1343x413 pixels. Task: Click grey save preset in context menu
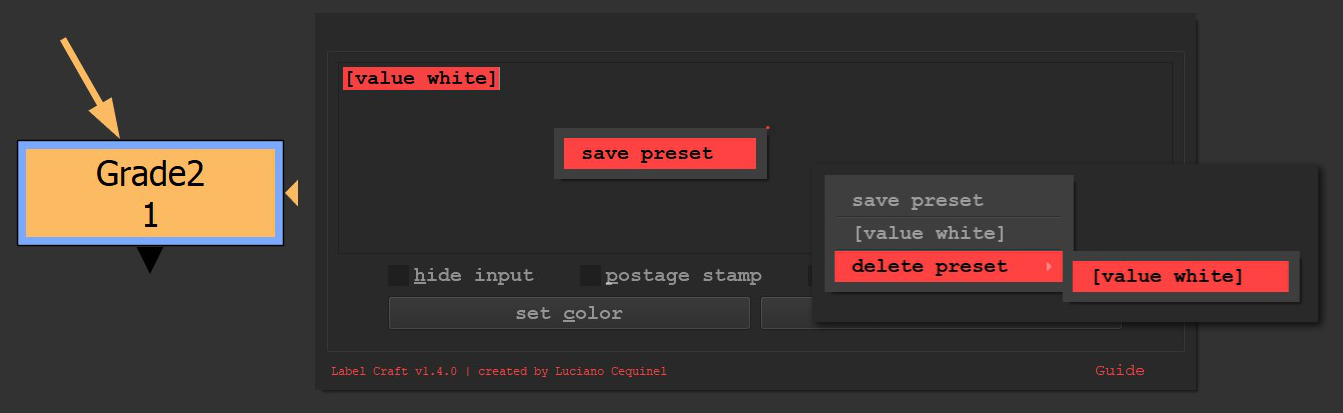click(918, 200)
